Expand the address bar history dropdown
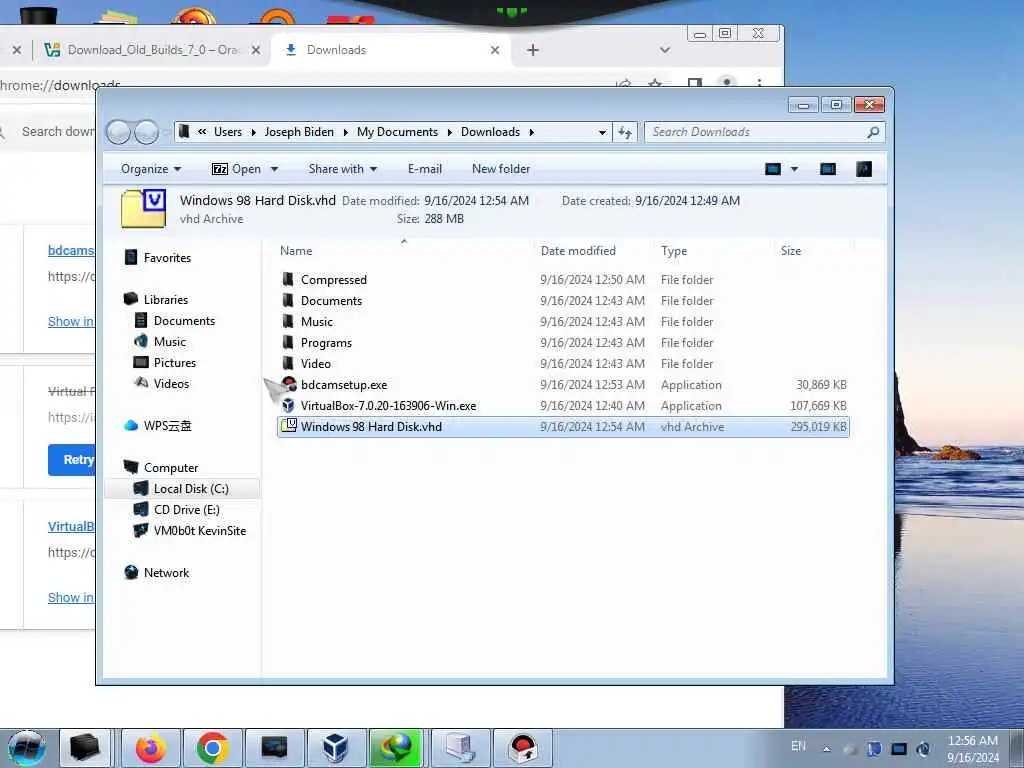 [602, 133]
